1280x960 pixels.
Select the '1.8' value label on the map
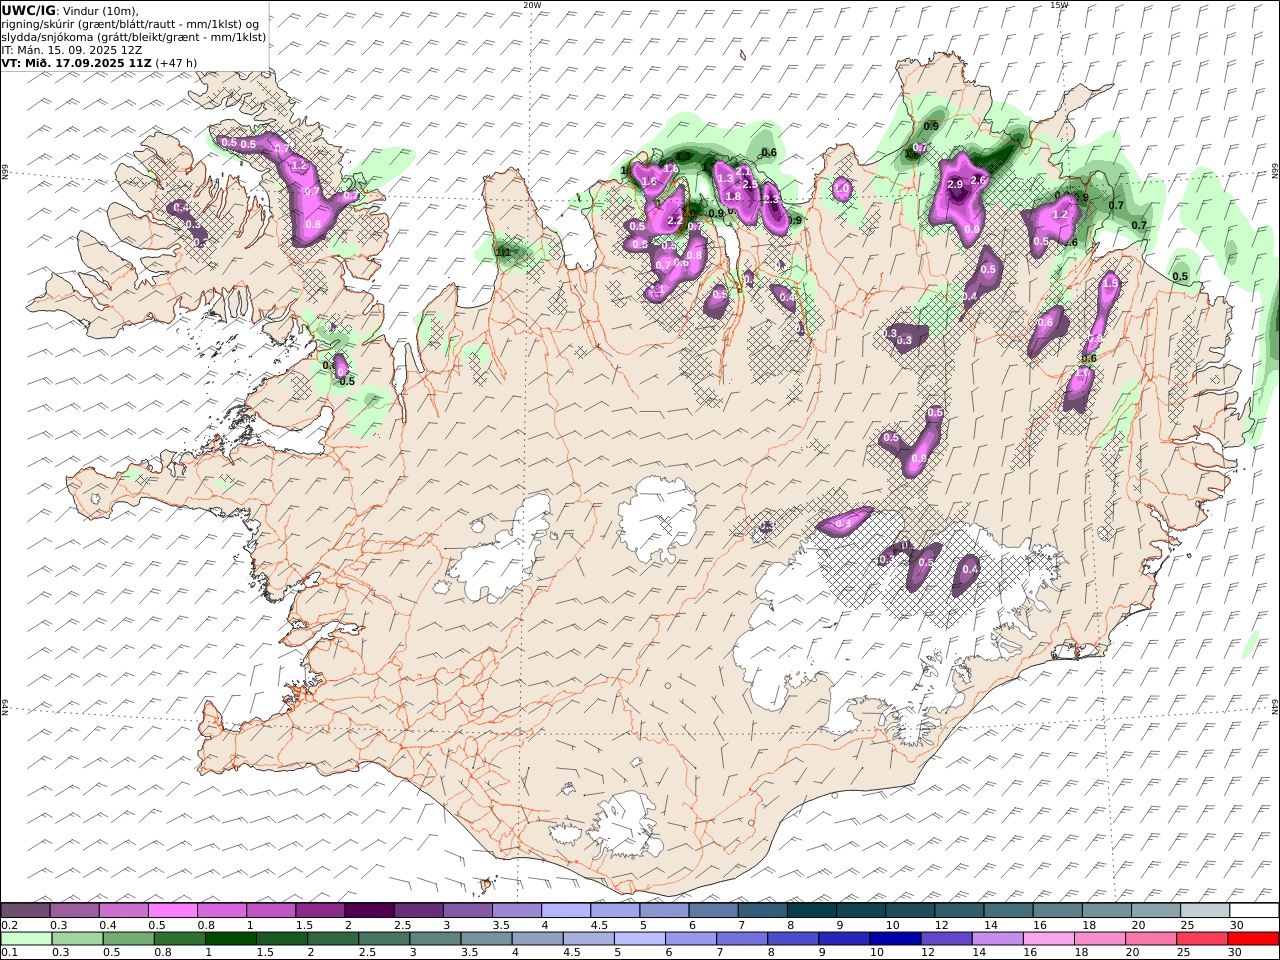(x=733, y=197)
